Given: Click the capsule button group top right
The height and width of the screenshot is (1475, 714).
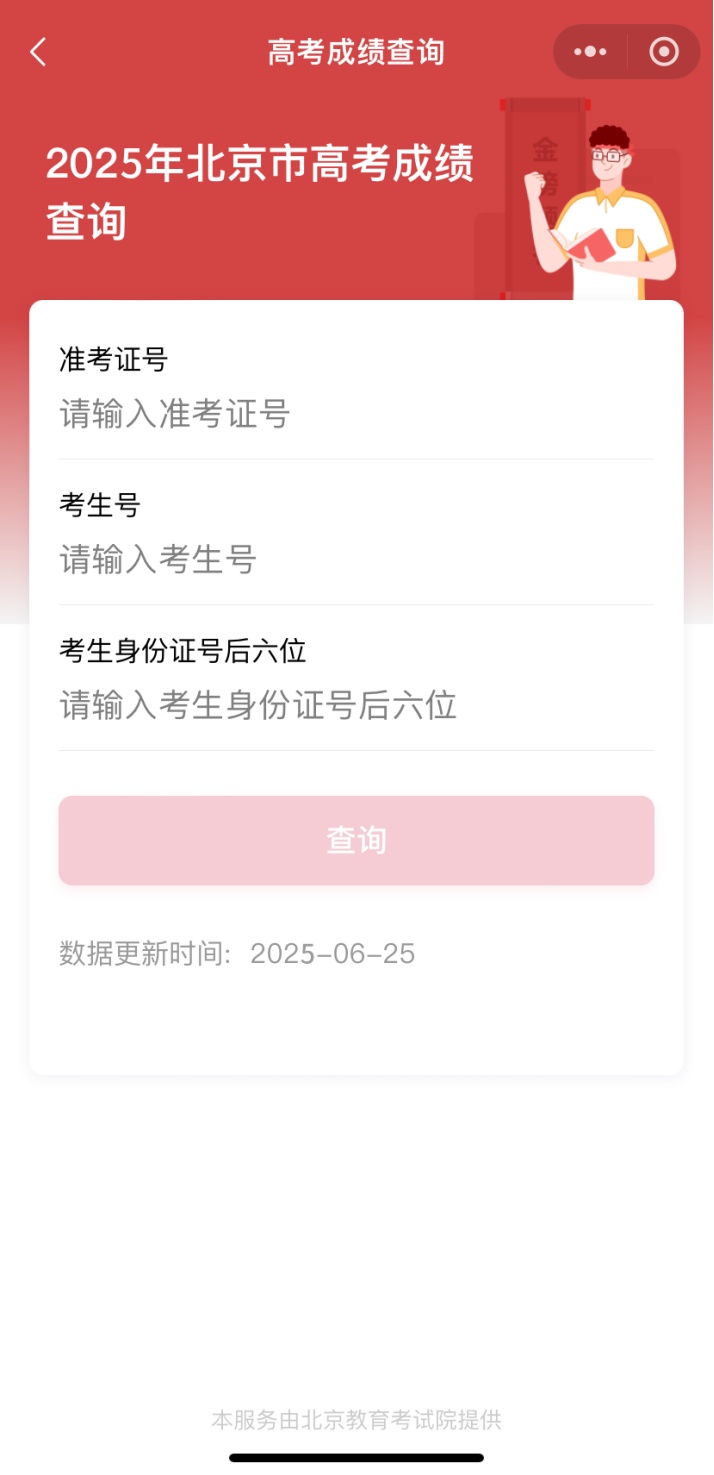Looking at the screenshot, I should (625, 52).
